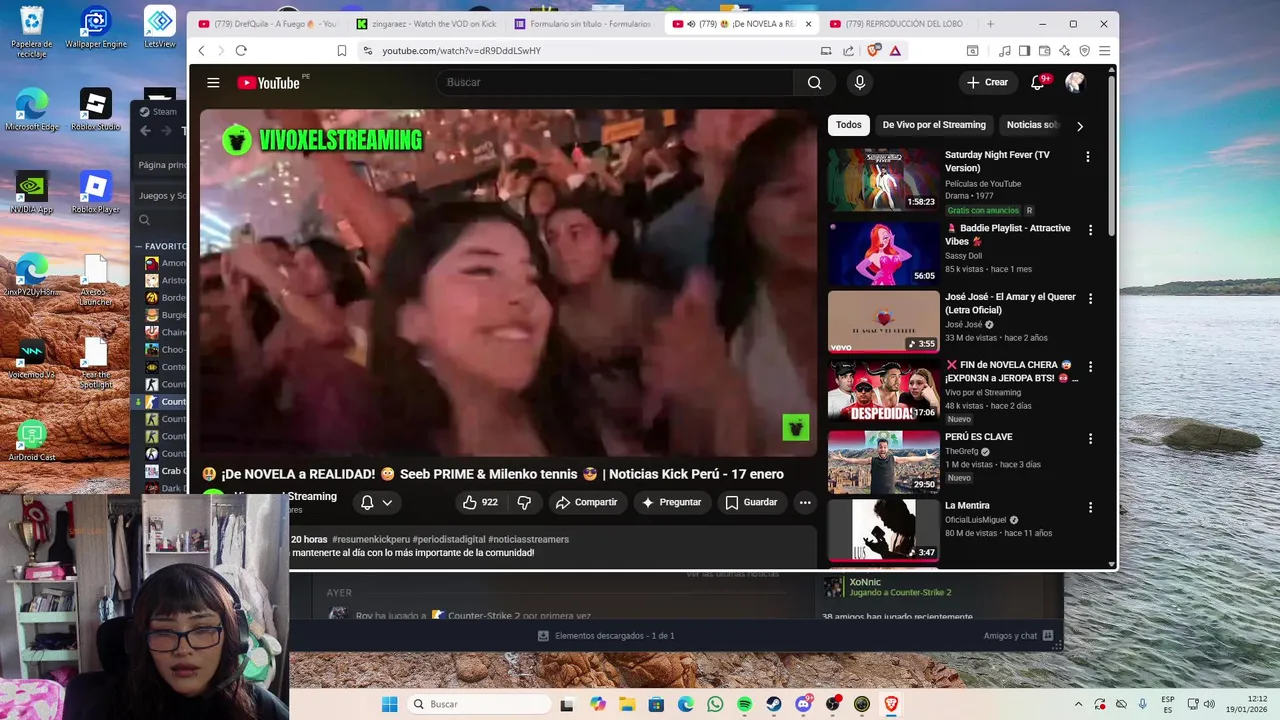This screenshot has width=1280, height=720.
Task: Share this page via address bar icon
Action: point(848,51)
